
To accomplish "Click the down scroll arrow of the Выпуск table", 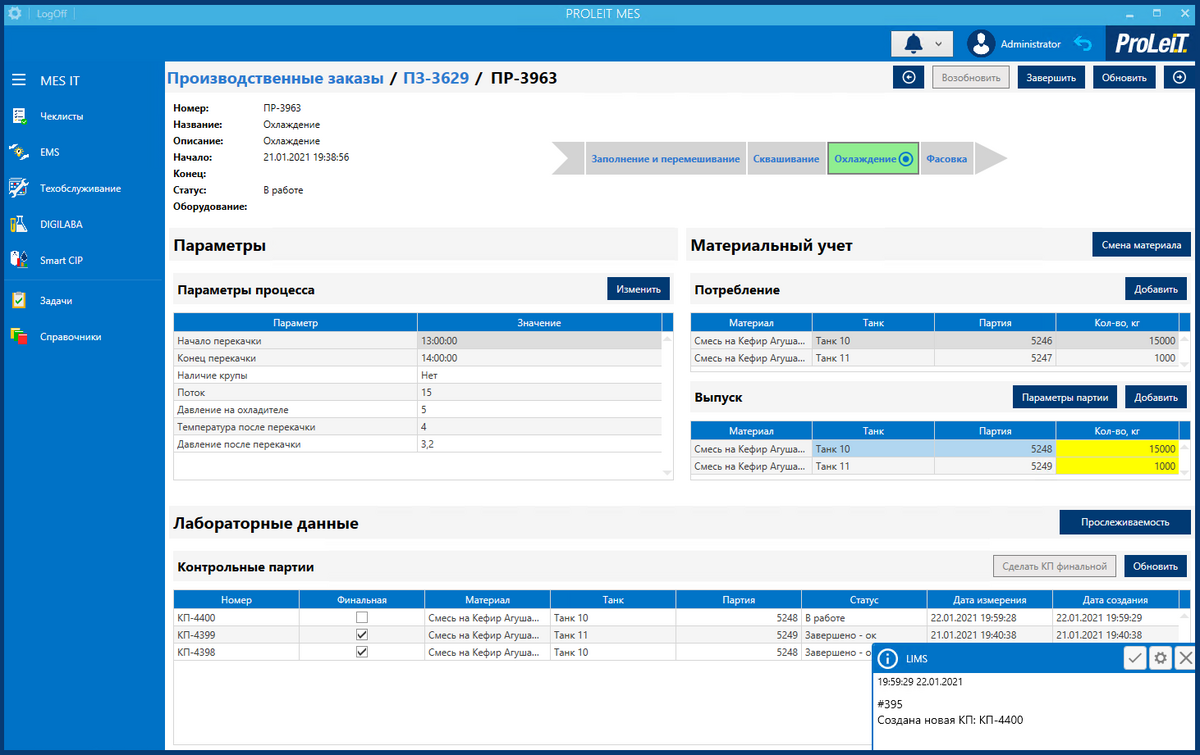I will tap(1184, 471).
